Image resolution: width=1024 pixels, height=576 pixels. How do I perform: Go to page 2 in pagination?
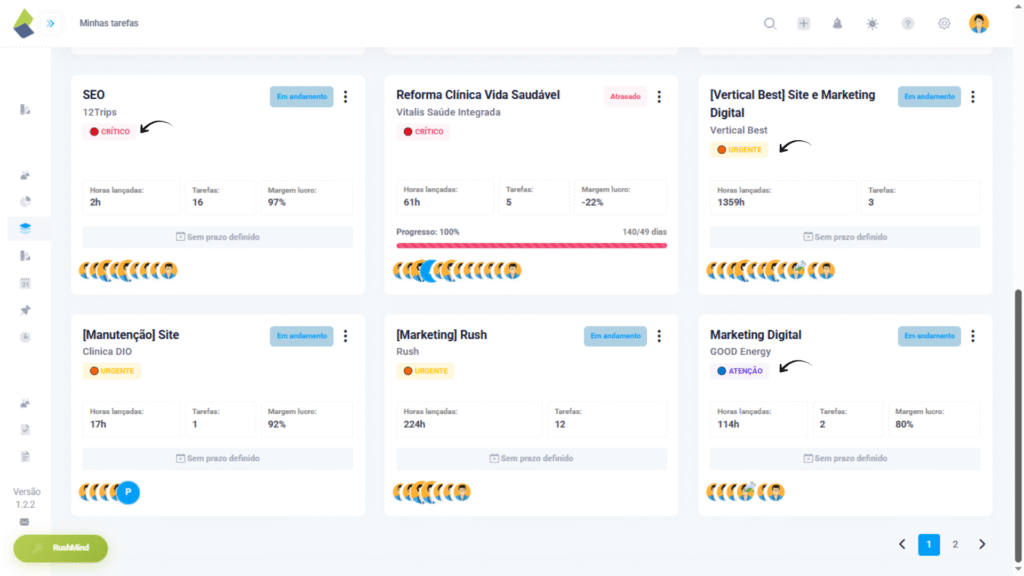tap(955, 544)
